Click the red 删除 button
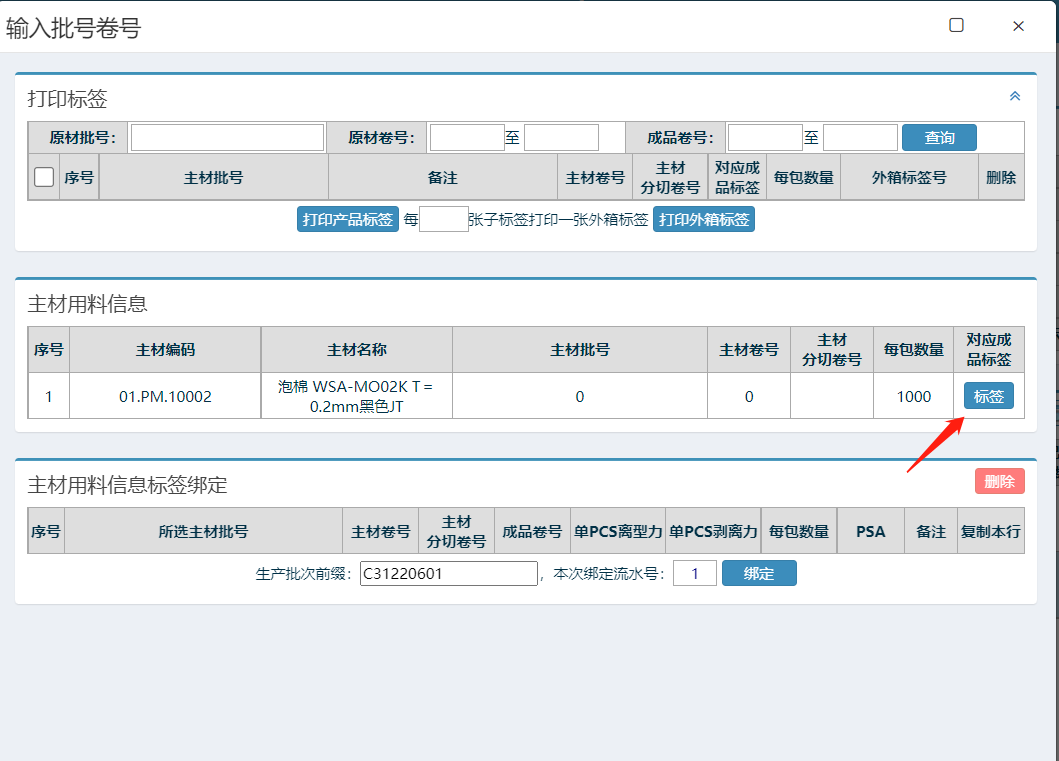Viewport: 1059px width, 761px height. tap(999, 481)
